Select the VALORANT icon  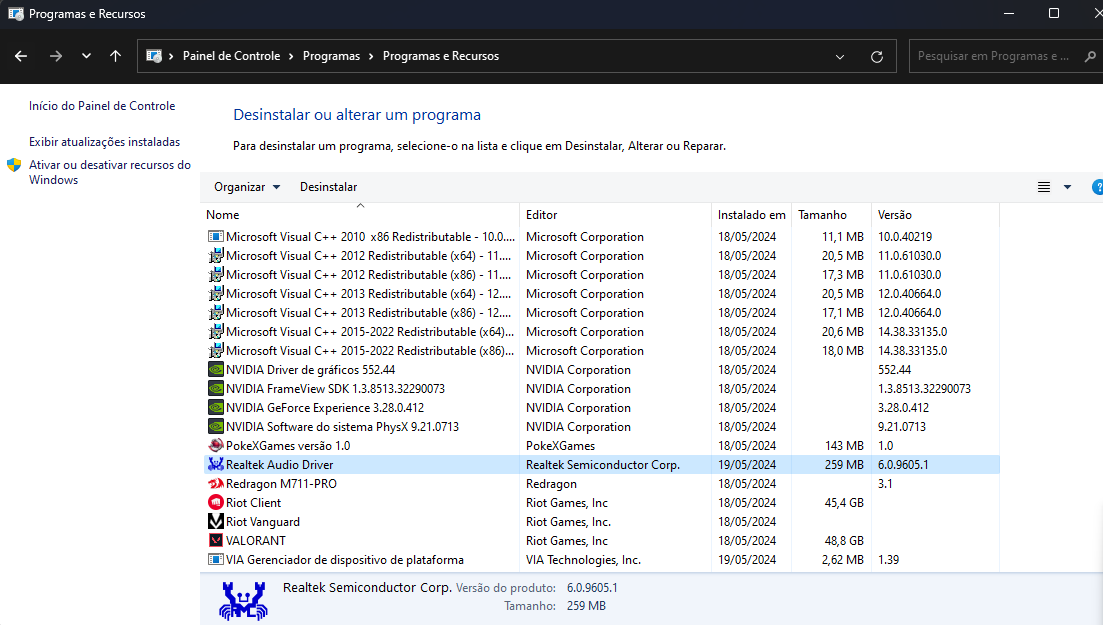point(216,541)
